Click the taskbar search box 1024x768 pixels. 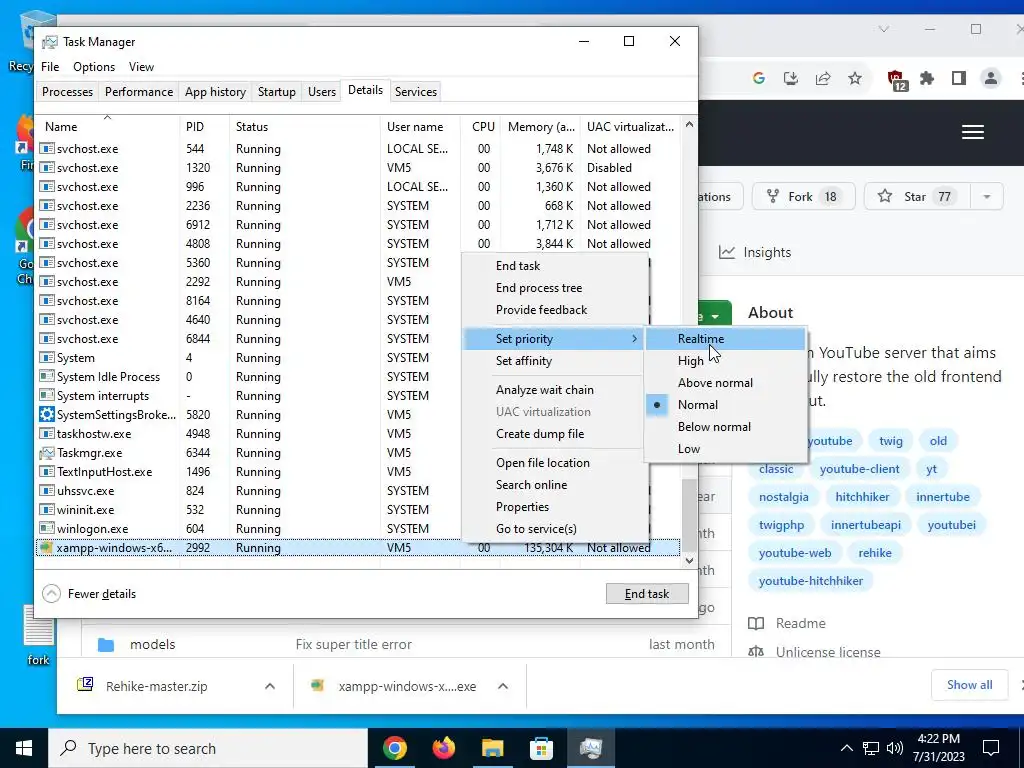pyautogui.click(x=208, y=748)
